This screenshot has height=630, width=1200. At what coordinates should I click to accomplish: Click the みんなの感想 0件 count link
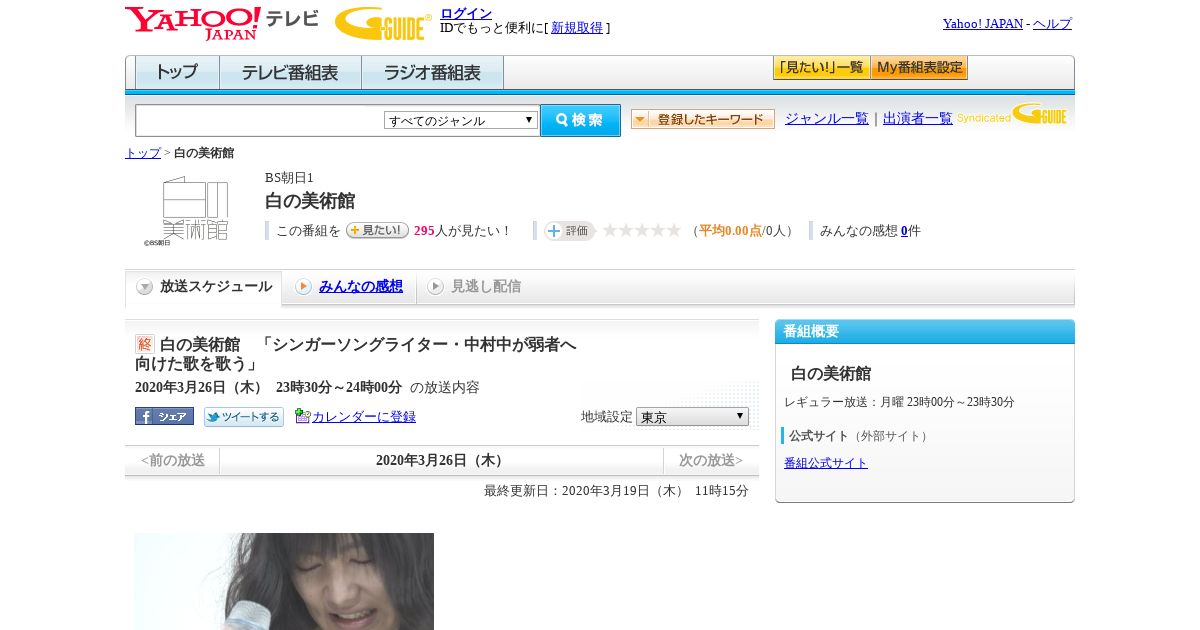904,231
